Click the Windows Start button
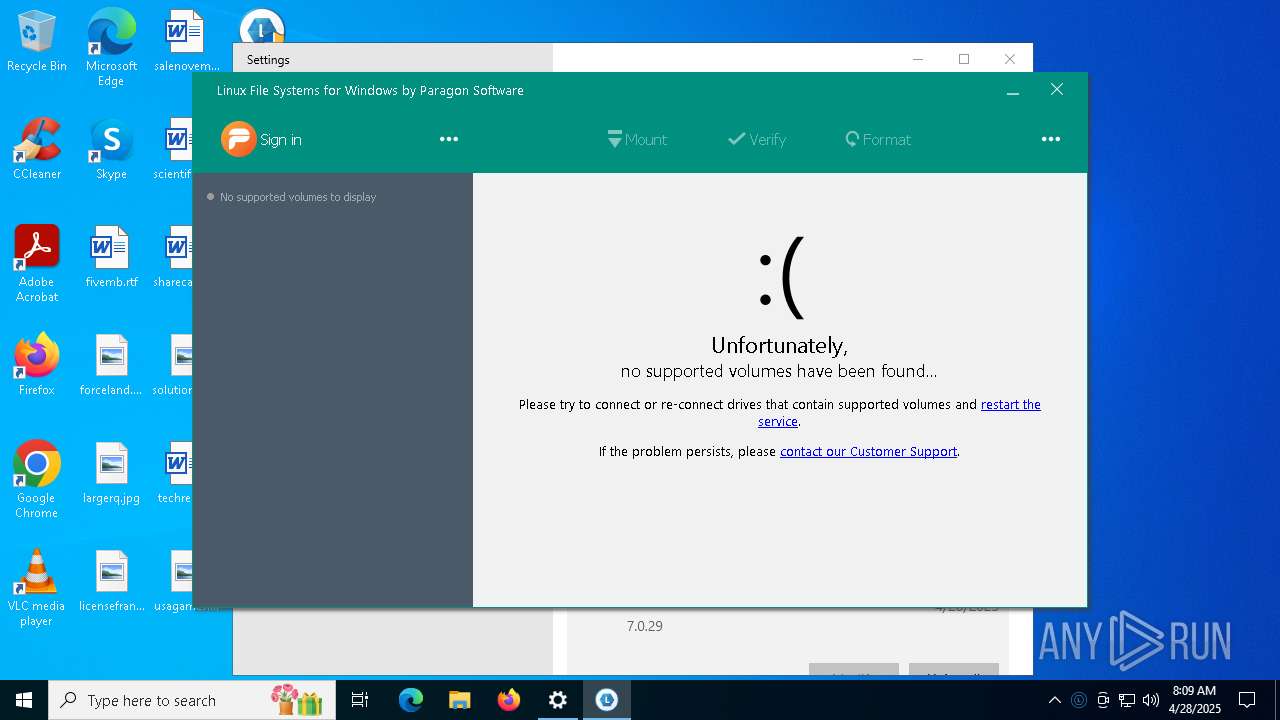This screenshot has width=1280, height=720. (24, 700)
